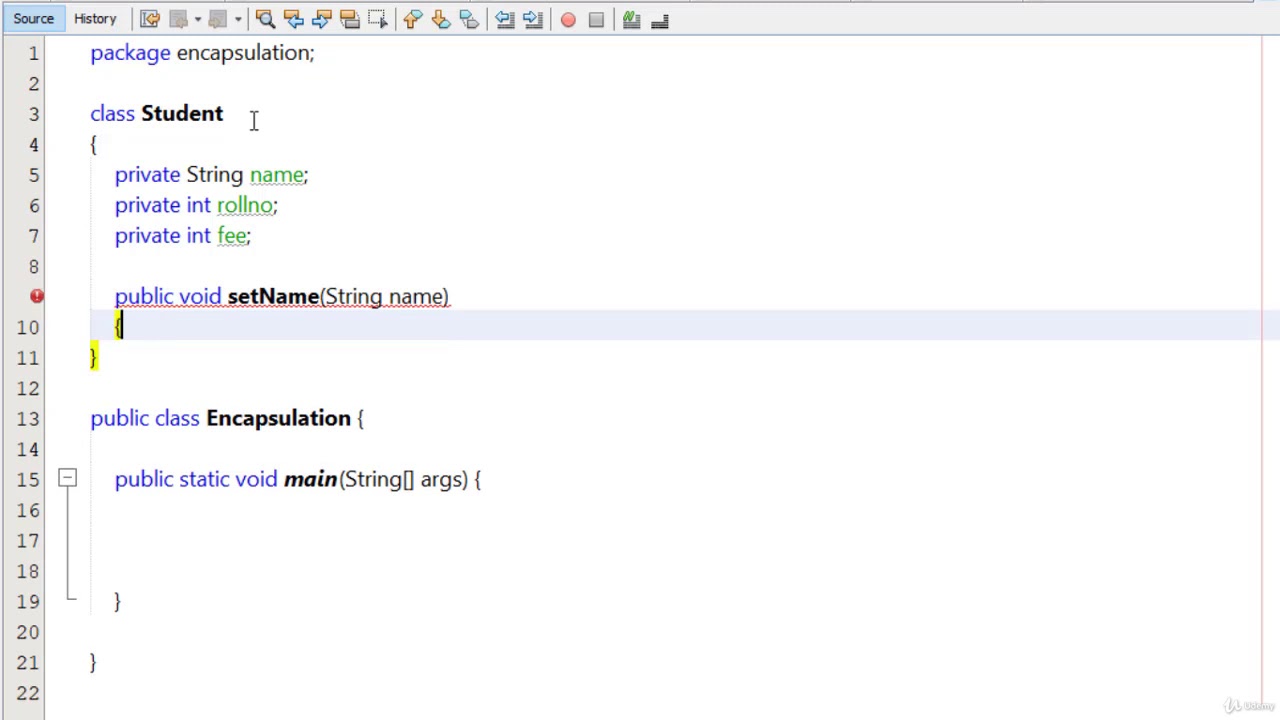This screenshot has width=1280, height=720.
Task: Click '(String[] args)' in main signature
Action: click(404, 479)
